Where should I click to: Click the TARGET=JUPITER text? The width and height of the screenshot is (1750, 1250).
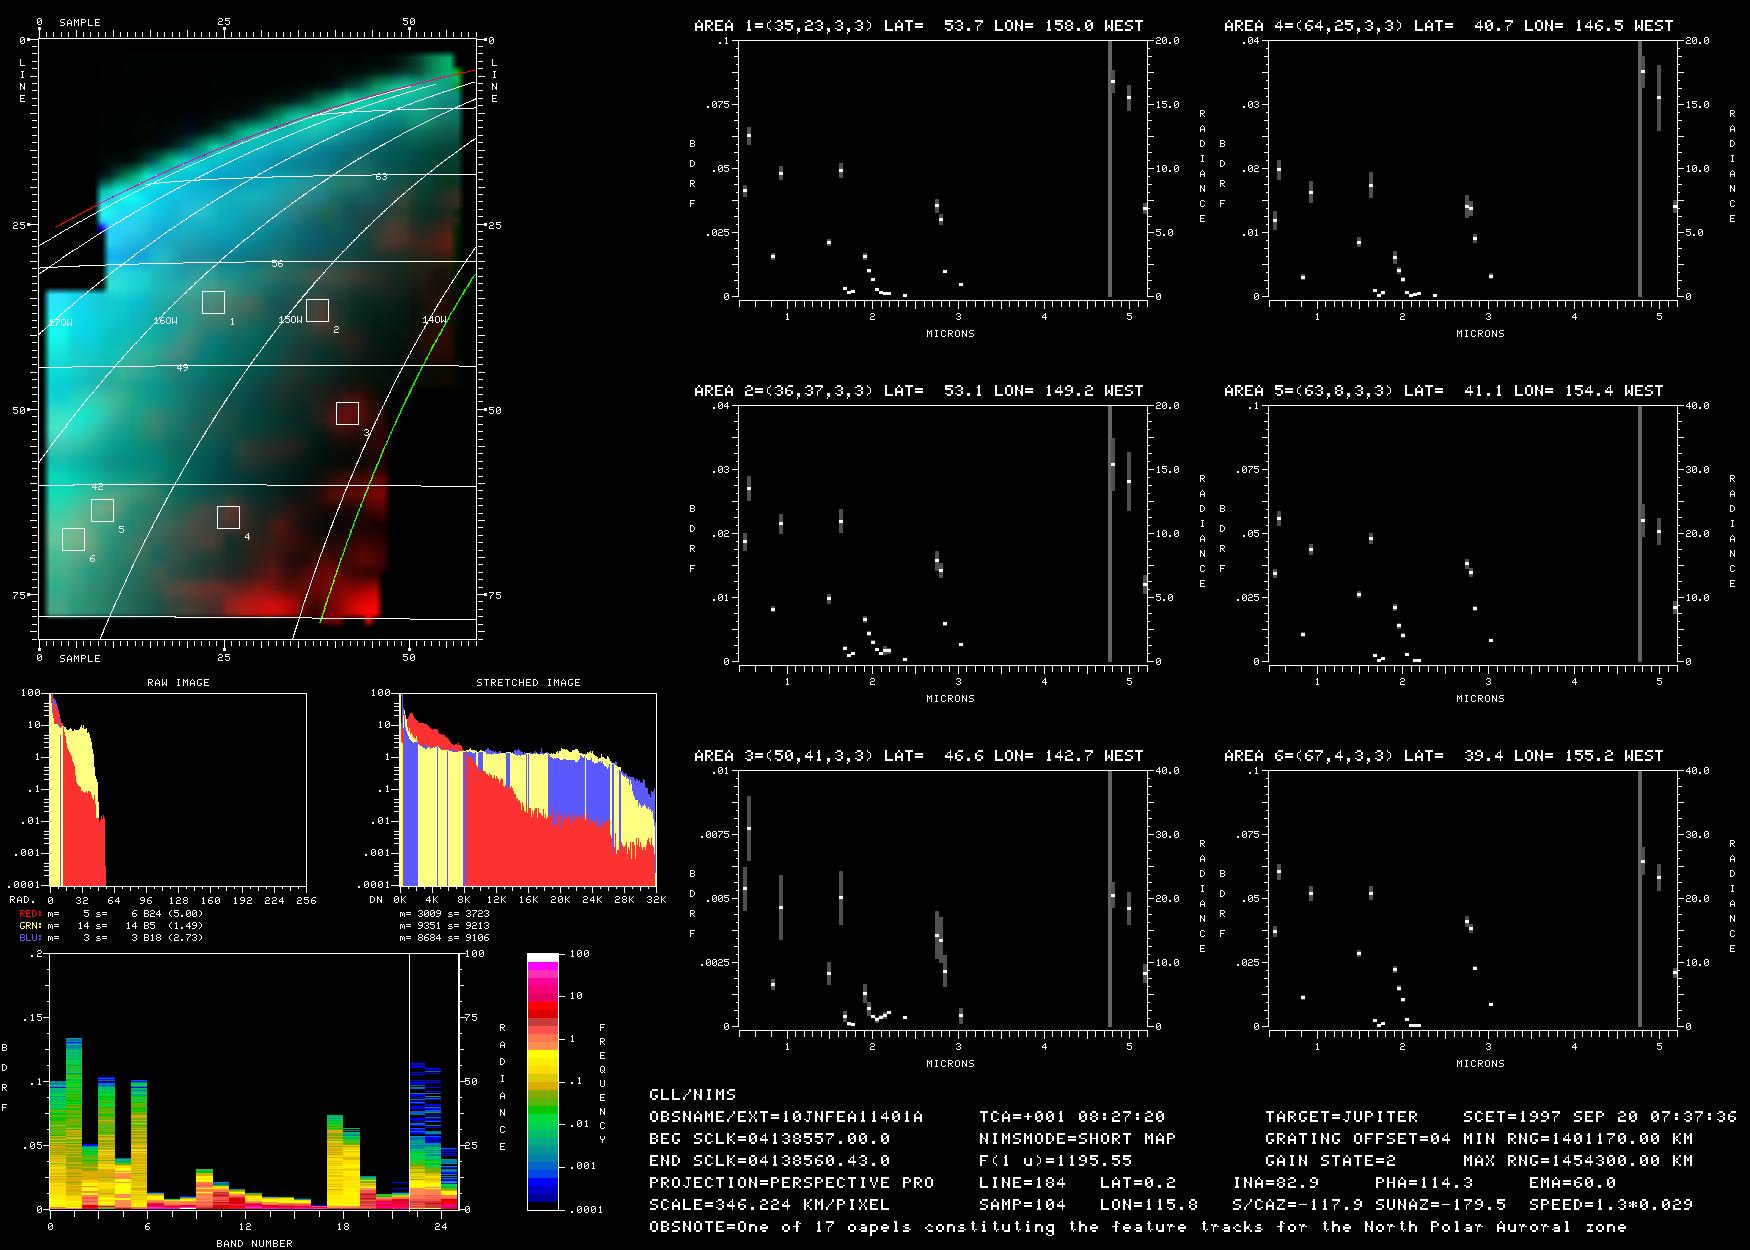tap(1341, 1116)
